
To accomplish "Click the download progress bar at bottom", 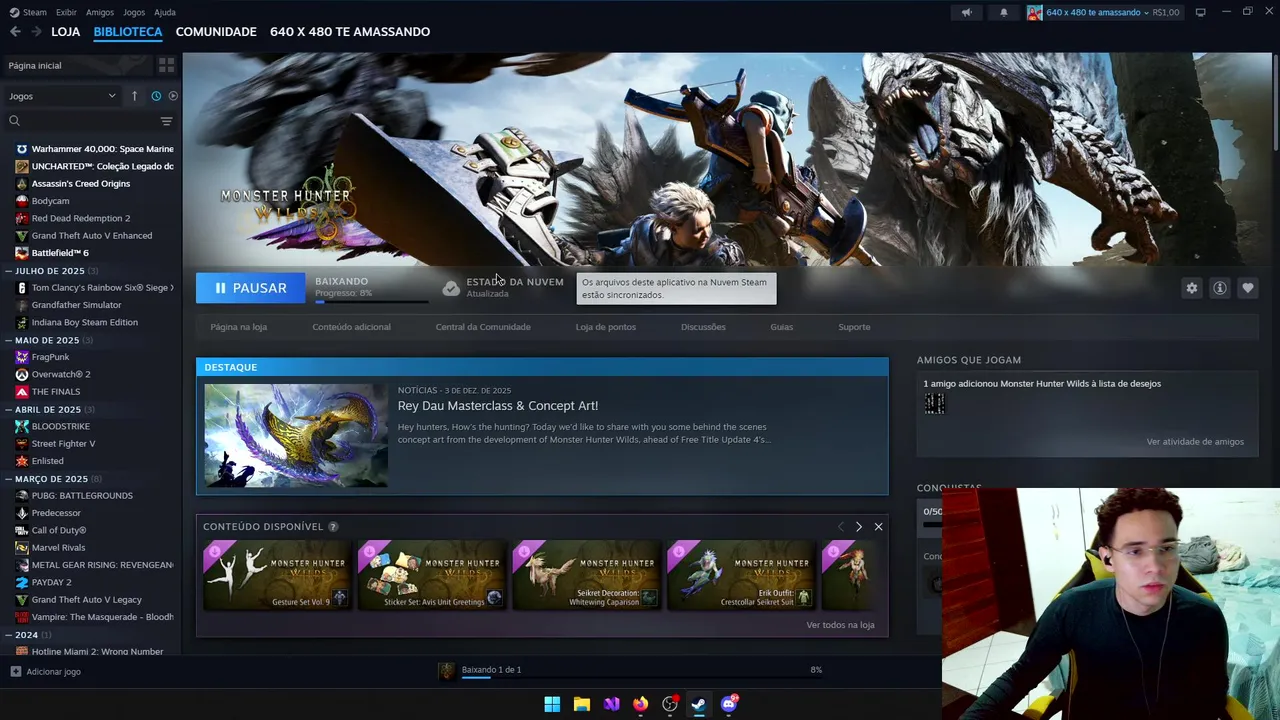I will (642, 677).
